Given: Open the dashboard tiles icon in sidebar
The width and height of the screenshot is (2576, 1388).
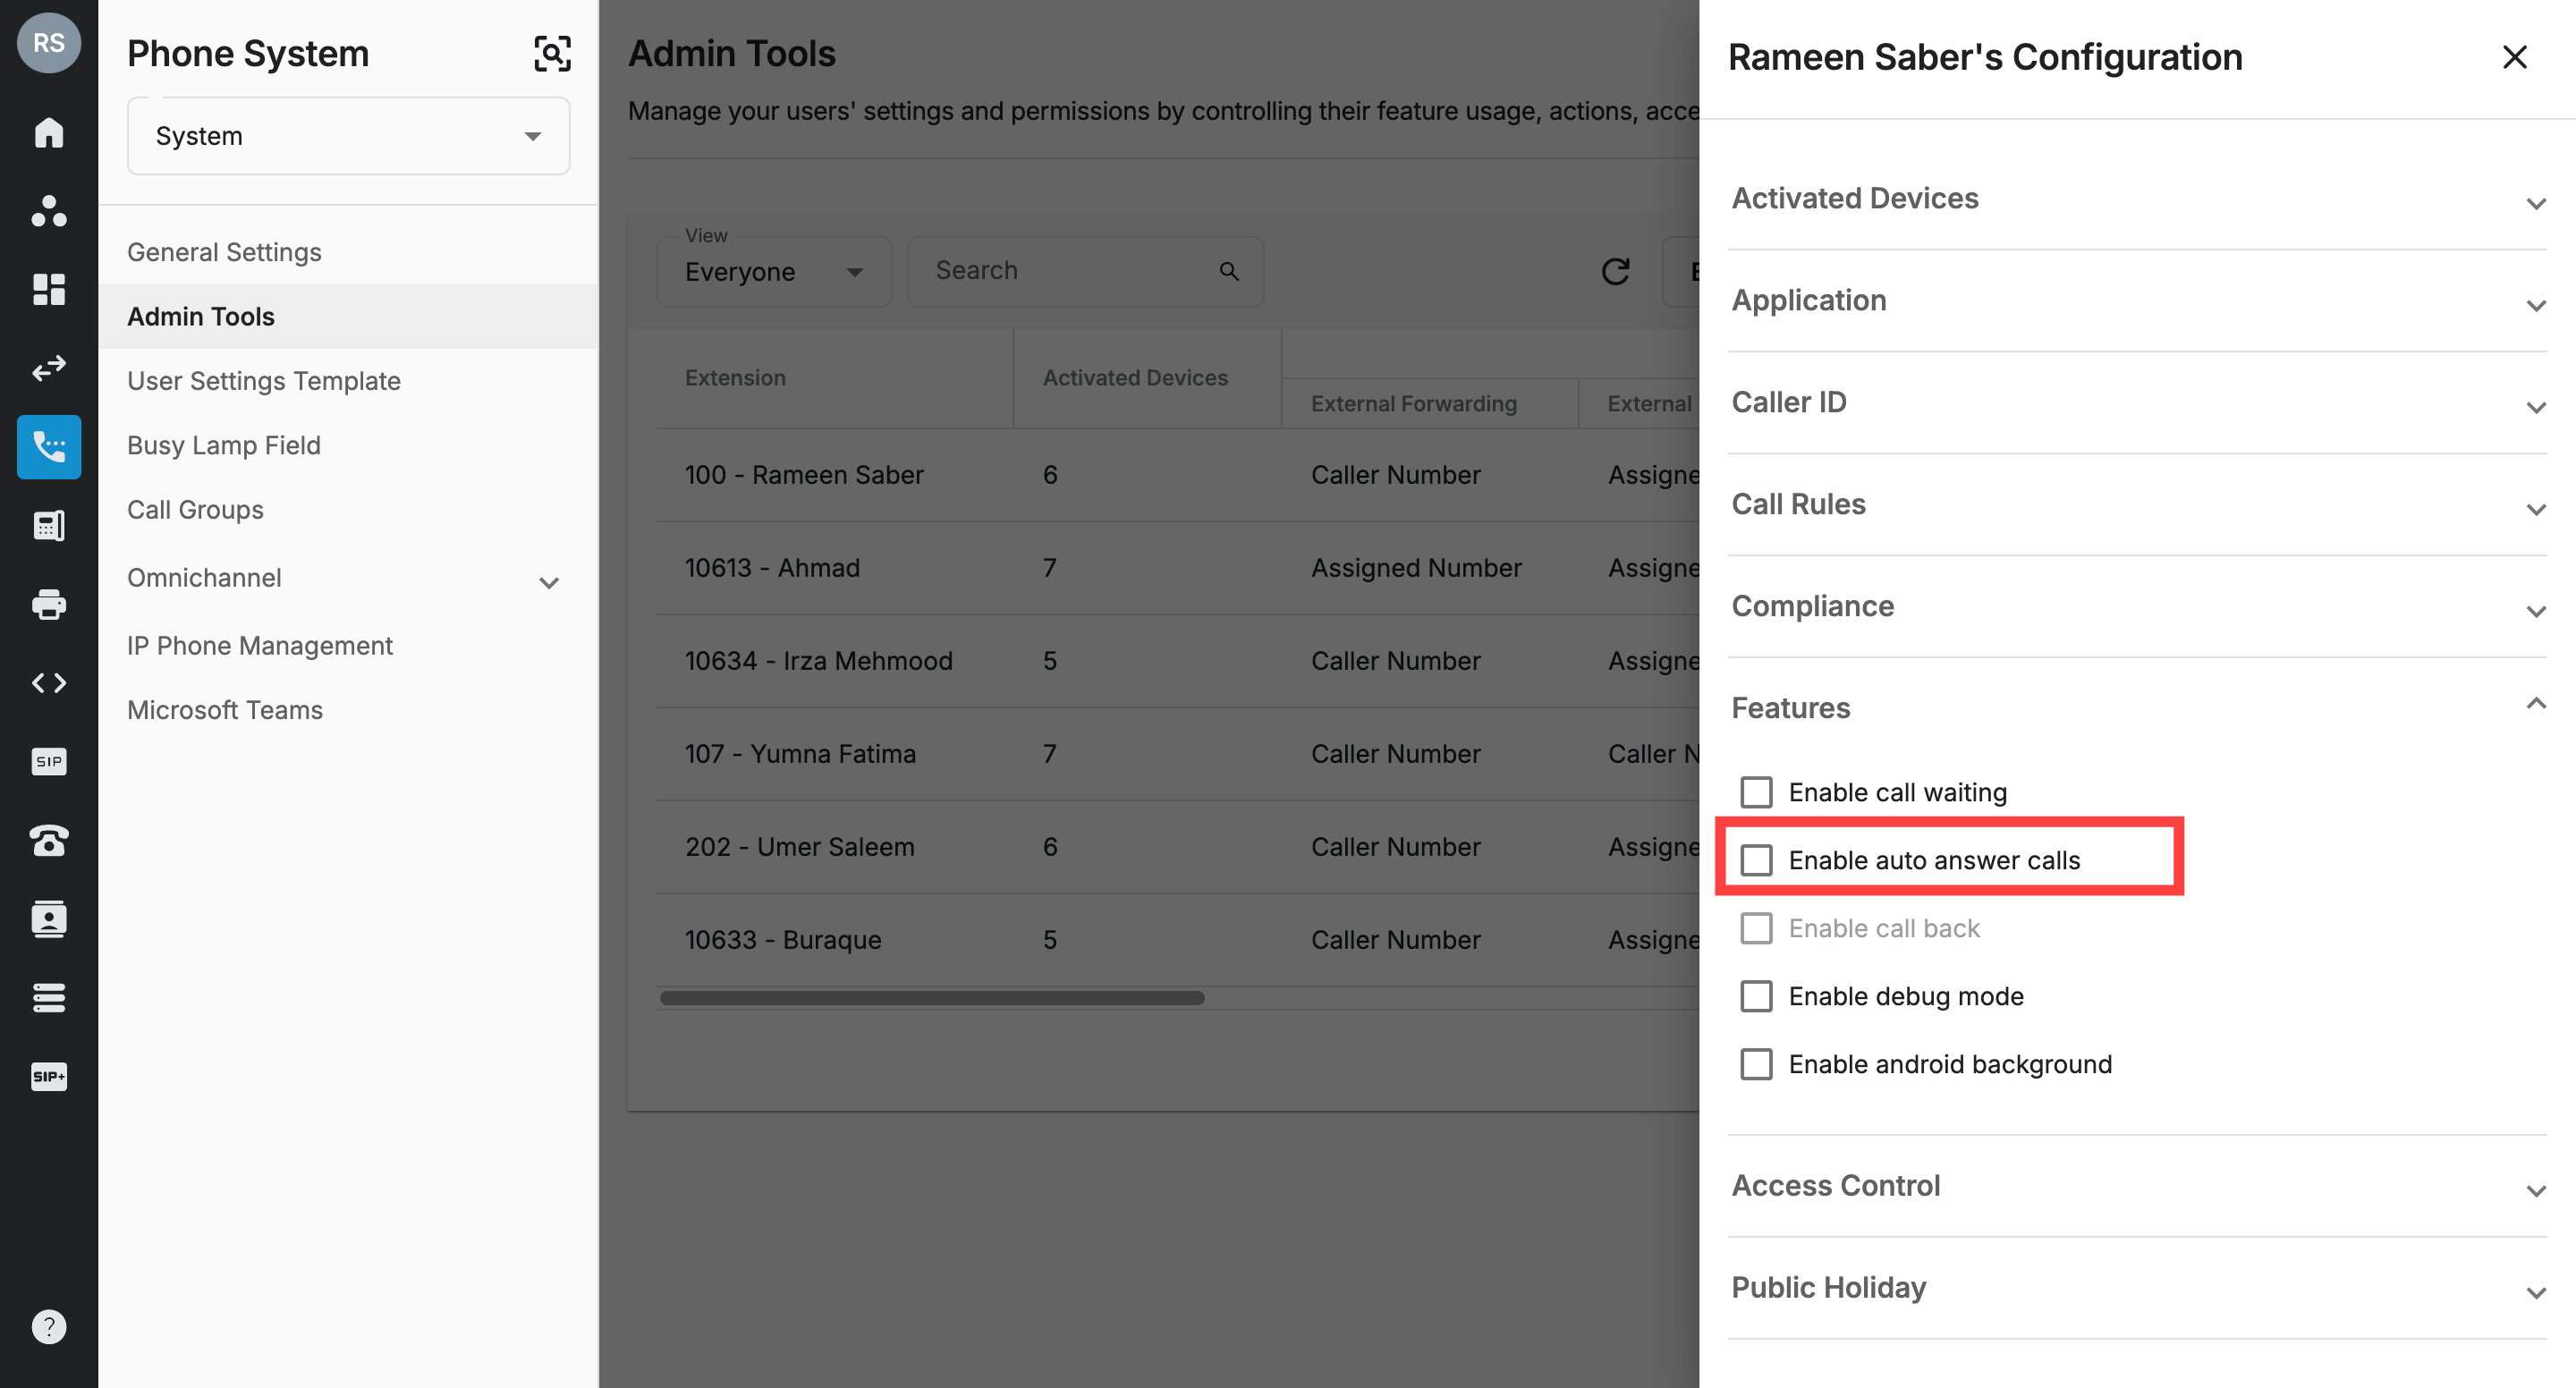Looking at the screenshot, I should point(49,289).
